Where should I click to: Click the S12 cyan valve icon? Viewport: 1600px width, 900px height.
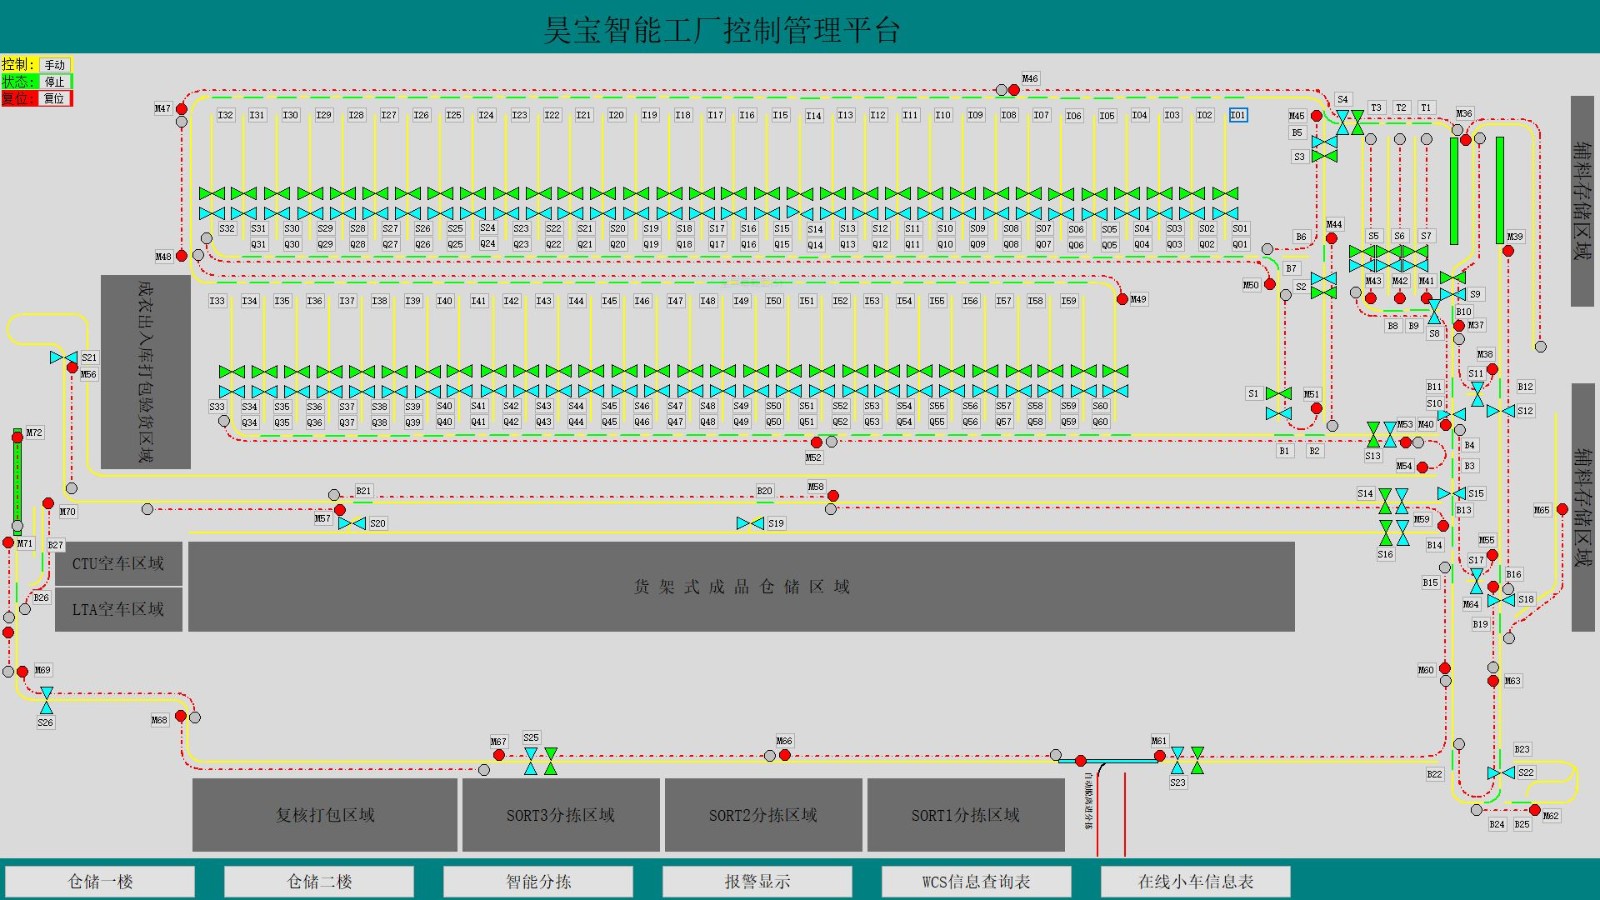[1500, 411]
